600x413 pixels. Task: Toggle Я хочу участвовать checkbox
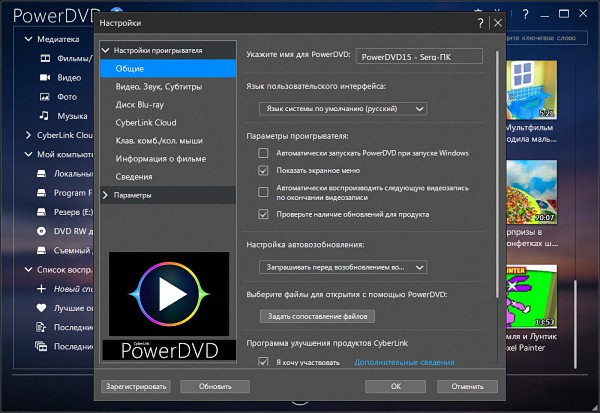pyautogui.click(x=263, y=362)
